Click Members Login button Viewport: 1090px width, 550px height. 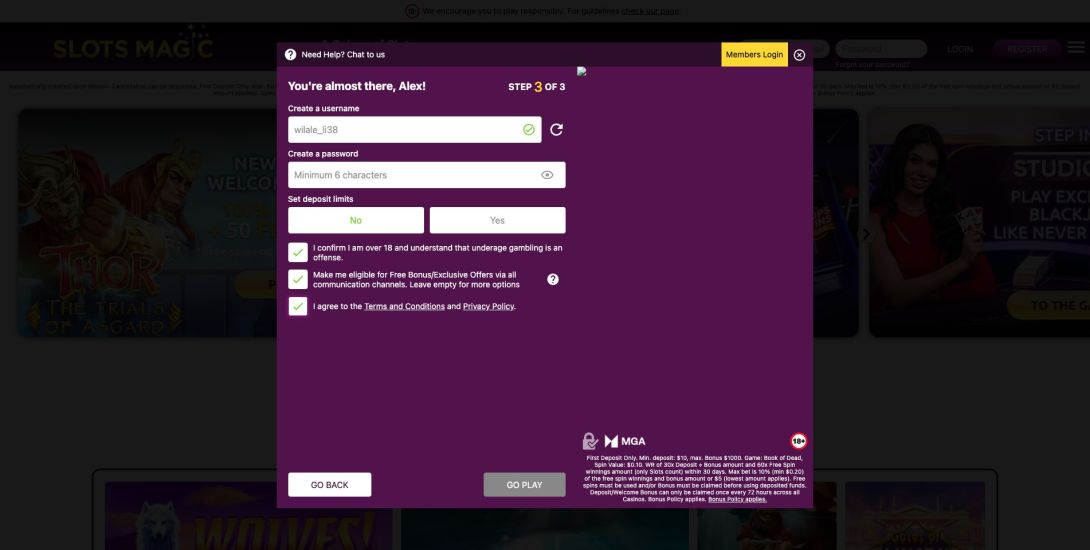pyautogui.click(x=754, y=54)
